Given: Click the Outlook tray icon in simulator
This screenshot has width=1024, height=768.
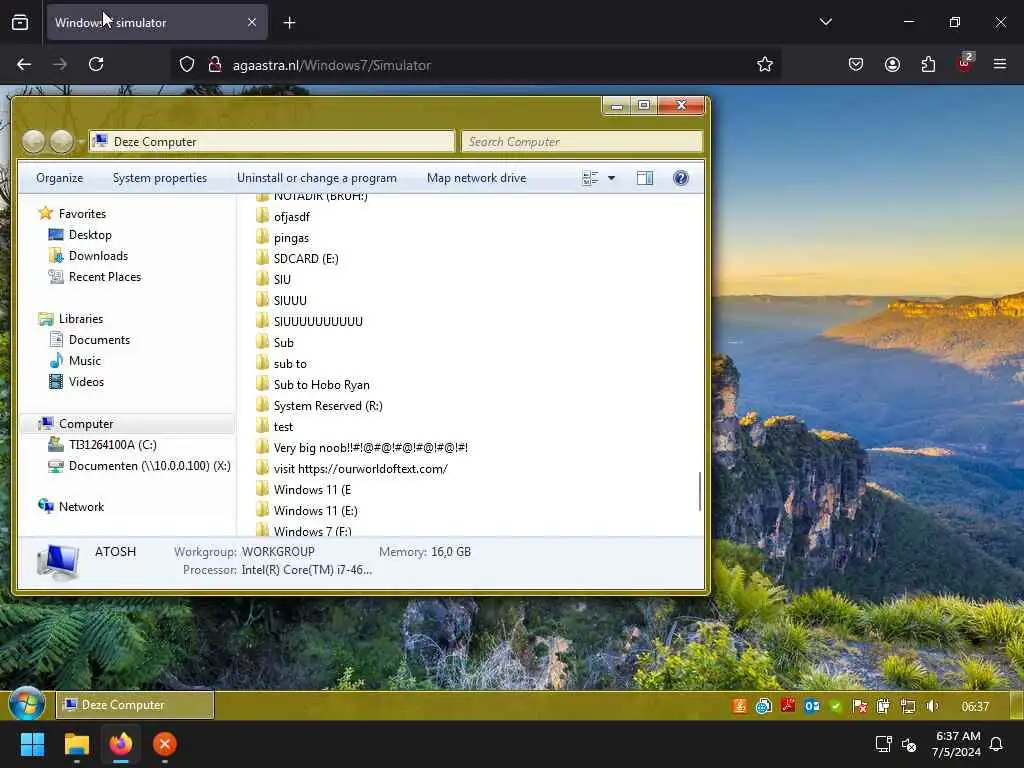Looking at the screenshot, I should click(812, 706).
